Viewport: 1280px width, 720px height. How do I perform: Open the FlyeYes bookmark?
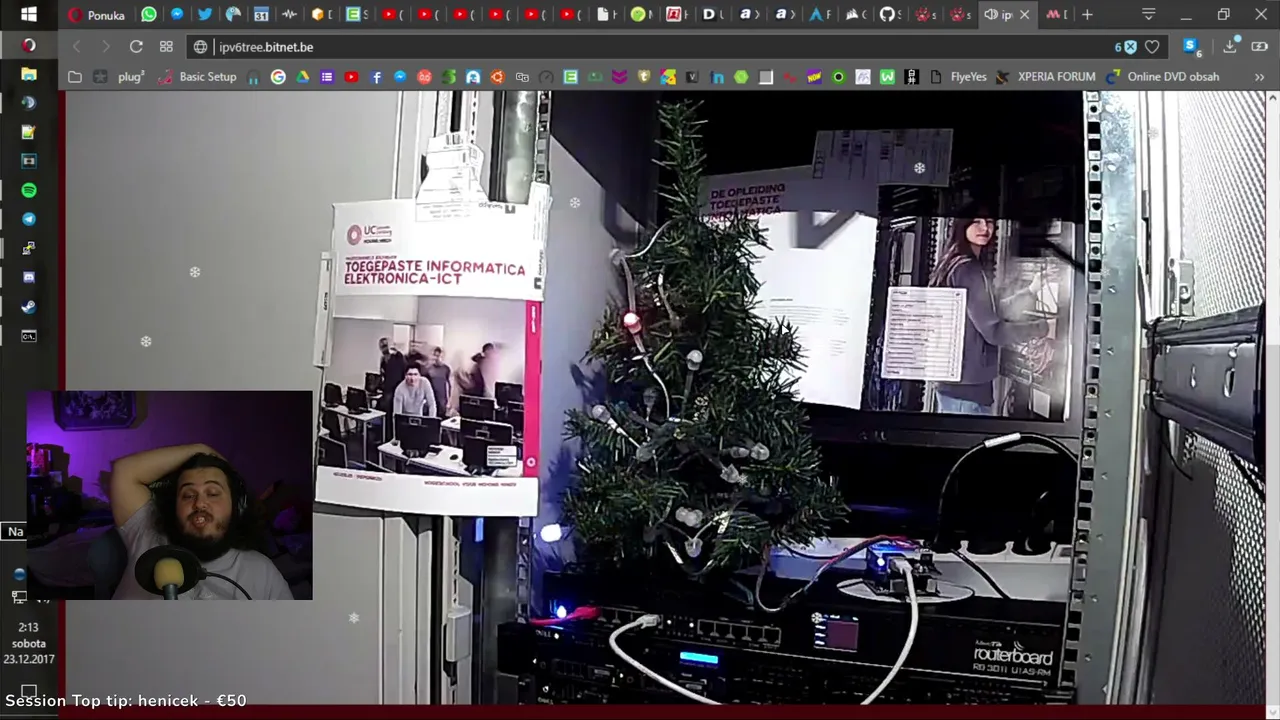[959, 77]
